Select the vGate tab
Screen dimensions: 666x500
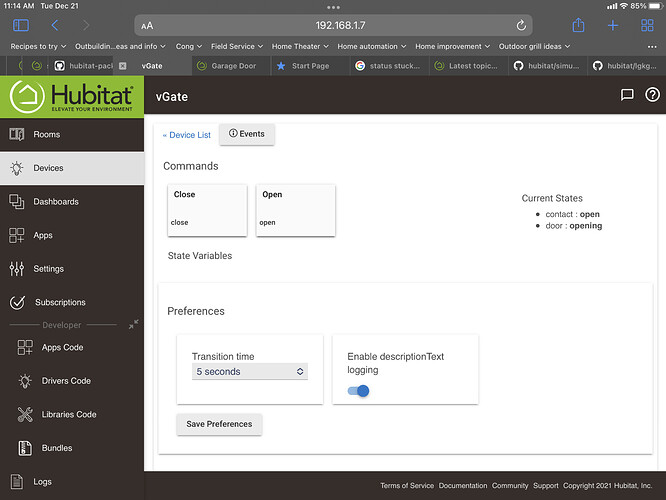(x=152, y=66)
